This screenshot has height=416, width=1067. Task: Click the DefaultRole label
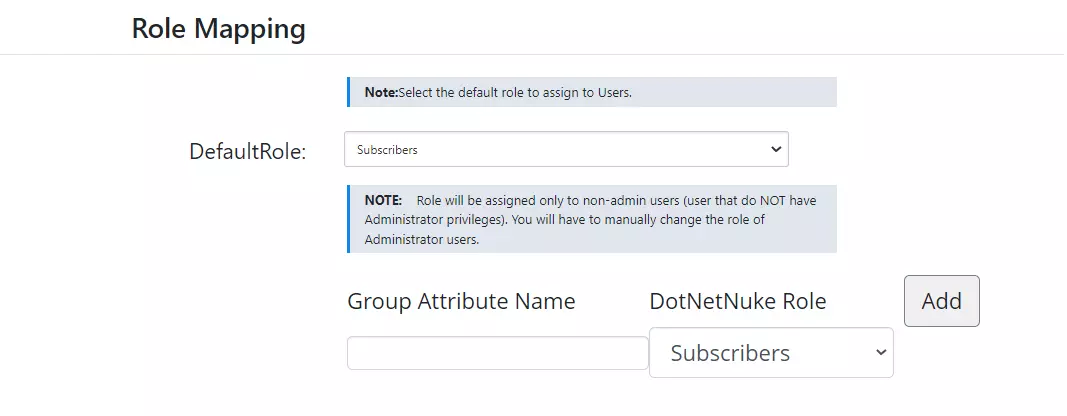[x=248, y=151]
